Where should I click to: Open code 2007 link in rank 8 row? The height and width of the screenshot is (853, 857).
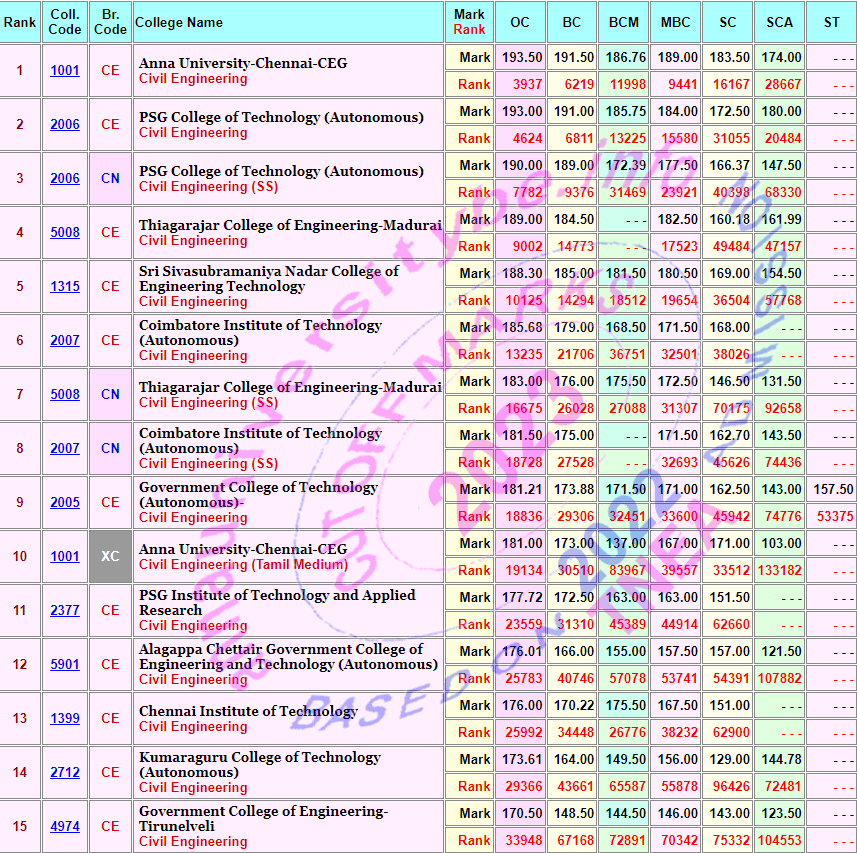coord(65,448)
